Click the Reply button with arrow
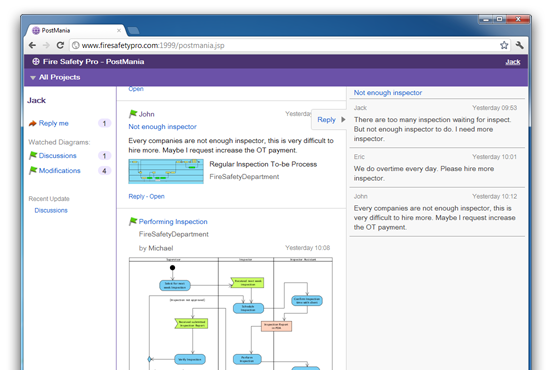 point(329,120)
